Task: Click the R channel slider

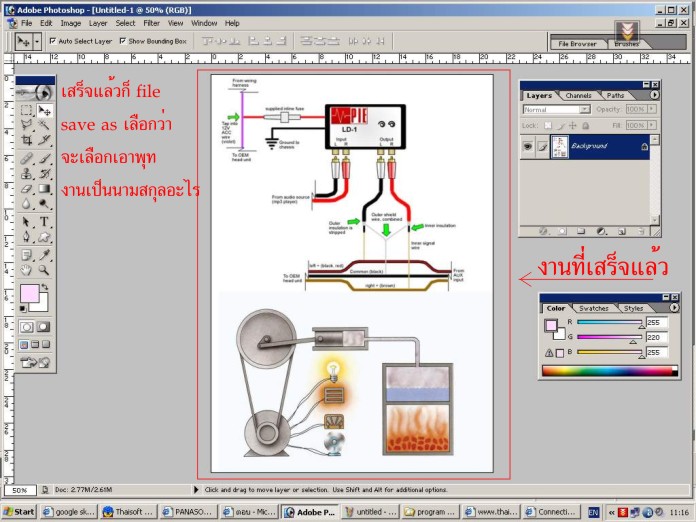Action: tap(609, 322)
